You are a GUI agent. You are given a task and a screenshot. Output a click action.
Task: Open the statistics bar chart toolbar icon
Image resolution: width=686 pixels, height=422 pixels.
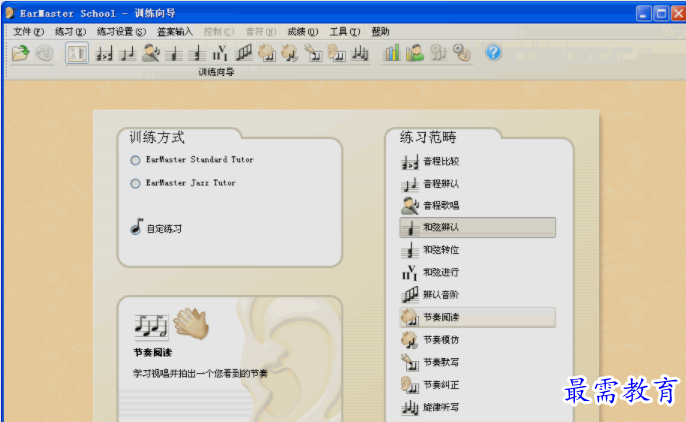click(392, 53)
